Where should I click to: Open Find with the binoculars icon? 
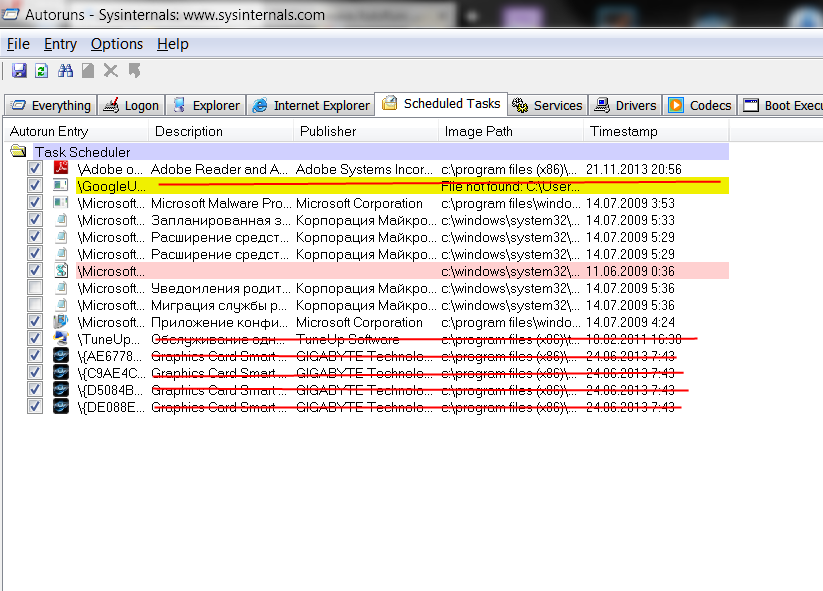65,70
